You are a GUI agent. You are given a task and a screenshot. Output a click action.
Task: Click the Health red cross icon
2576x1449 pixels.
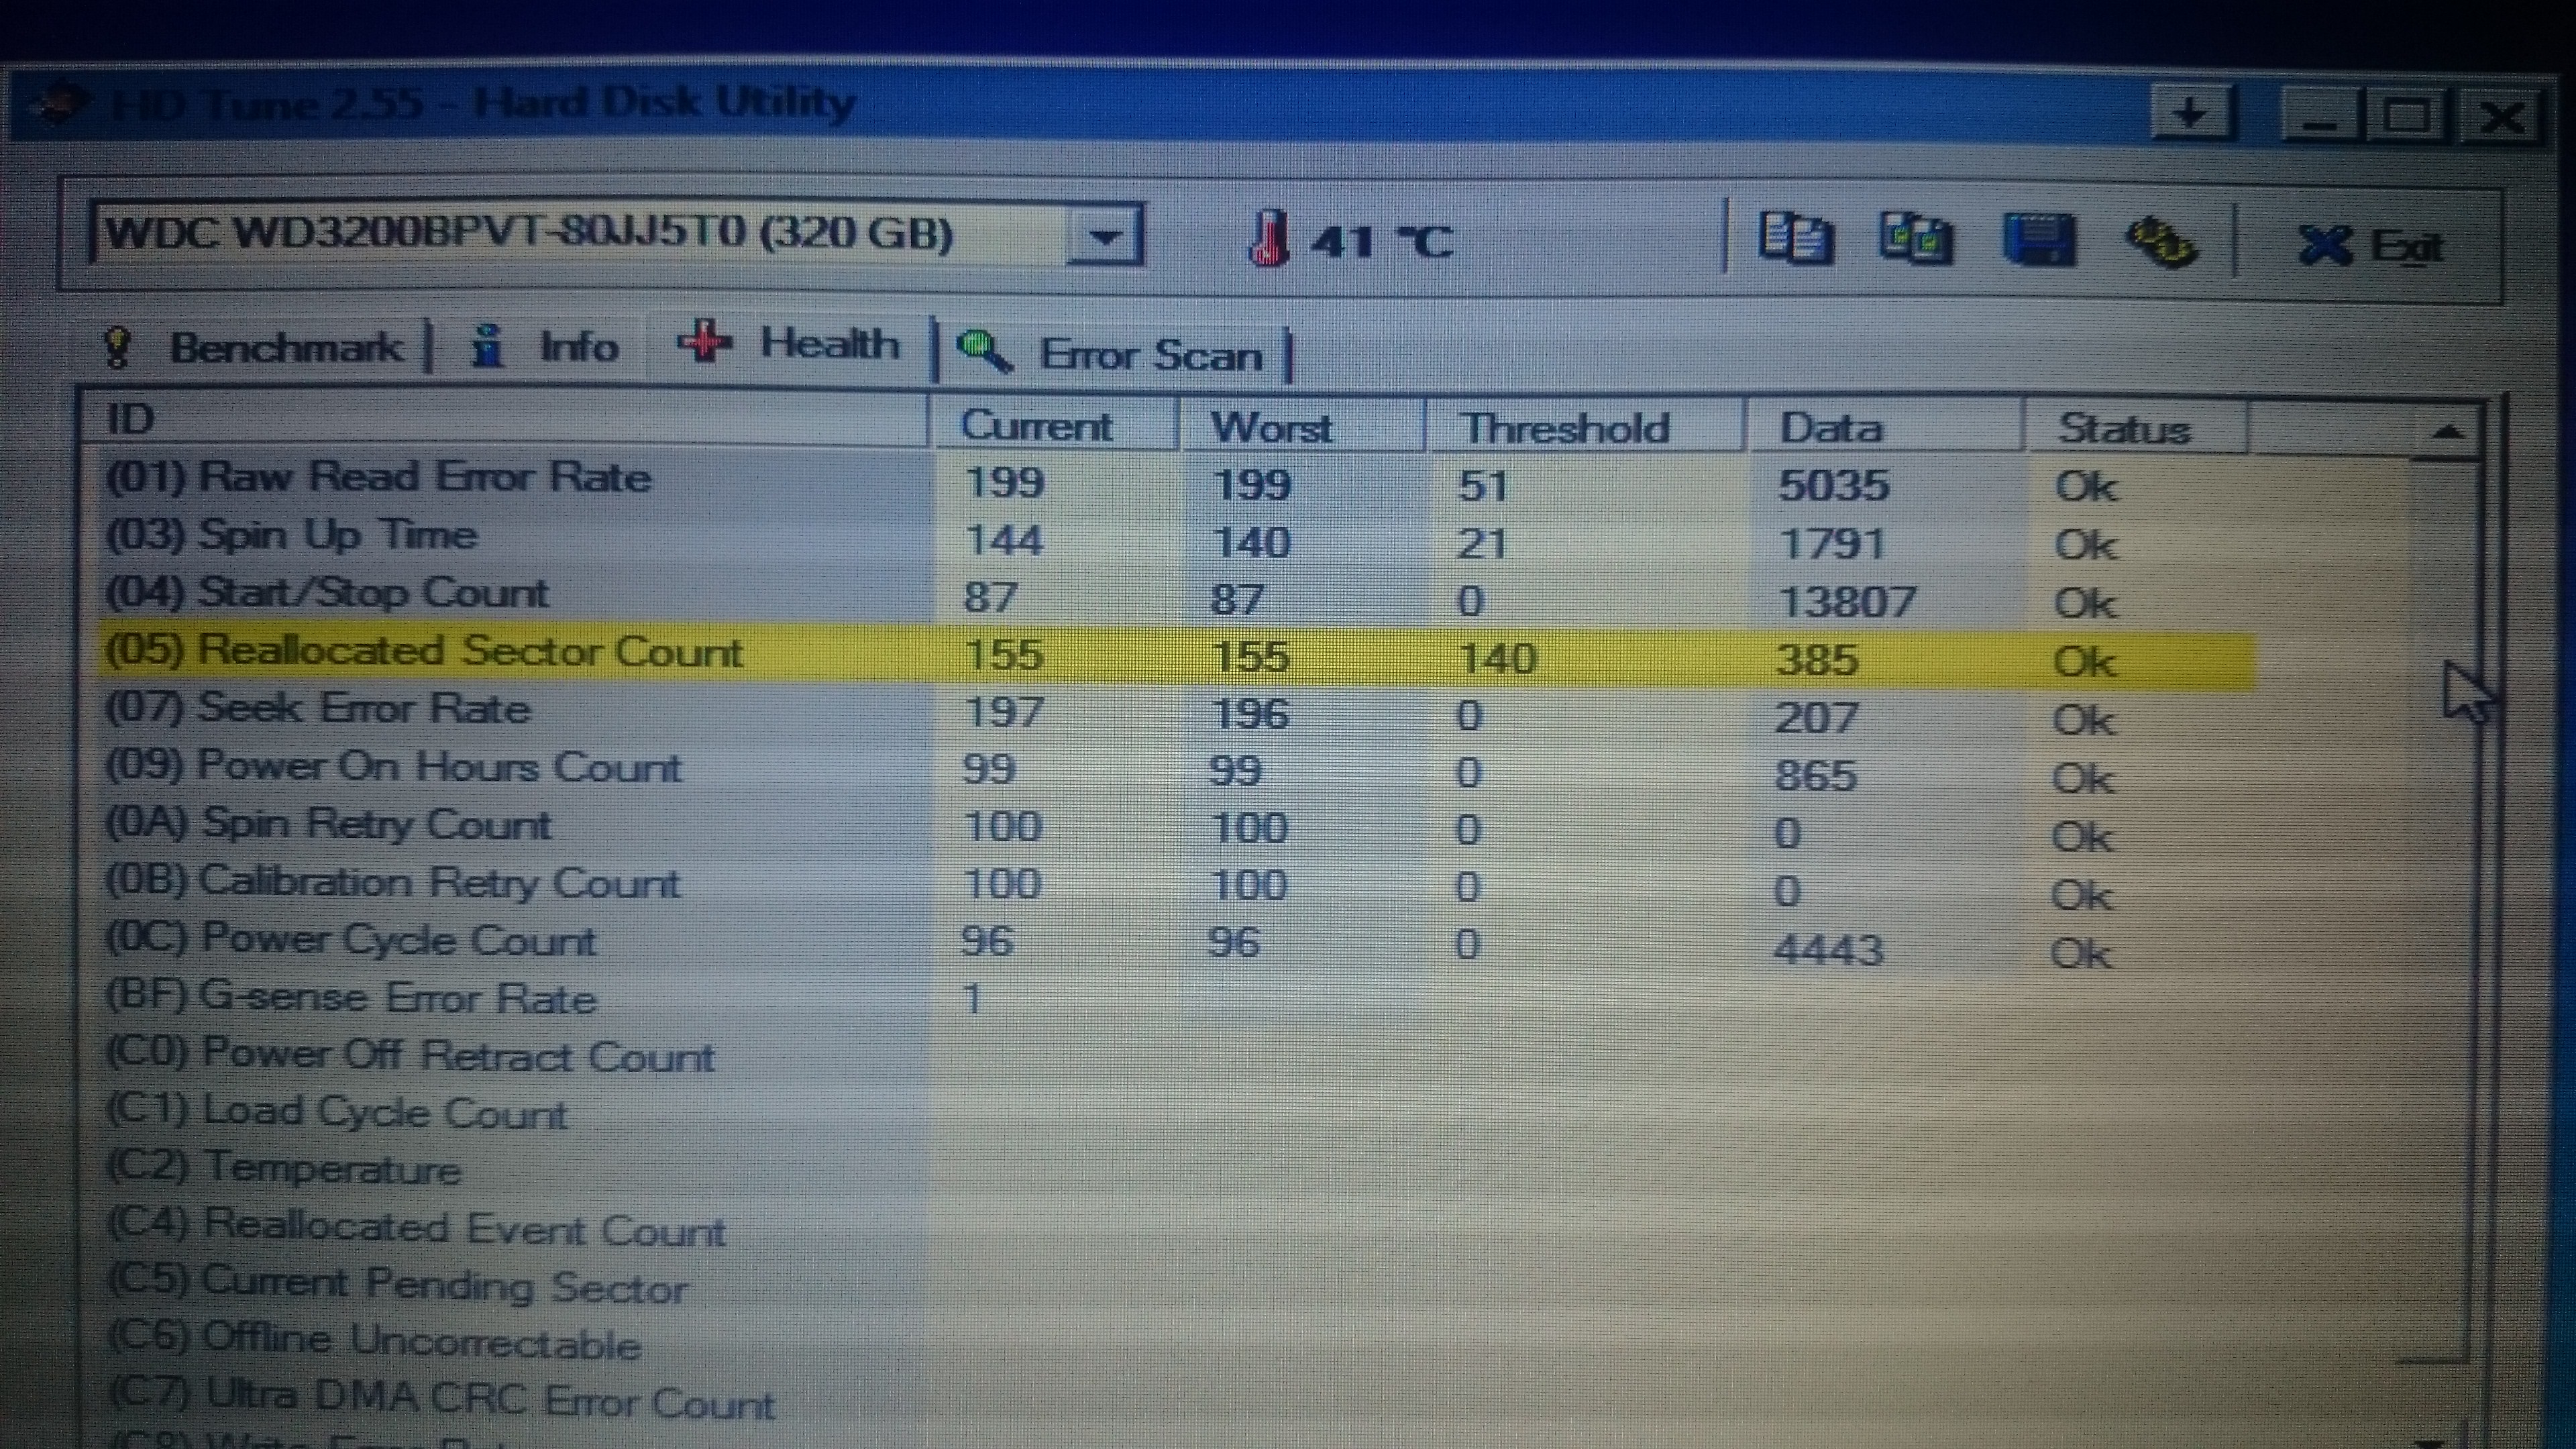click(705, 342)
